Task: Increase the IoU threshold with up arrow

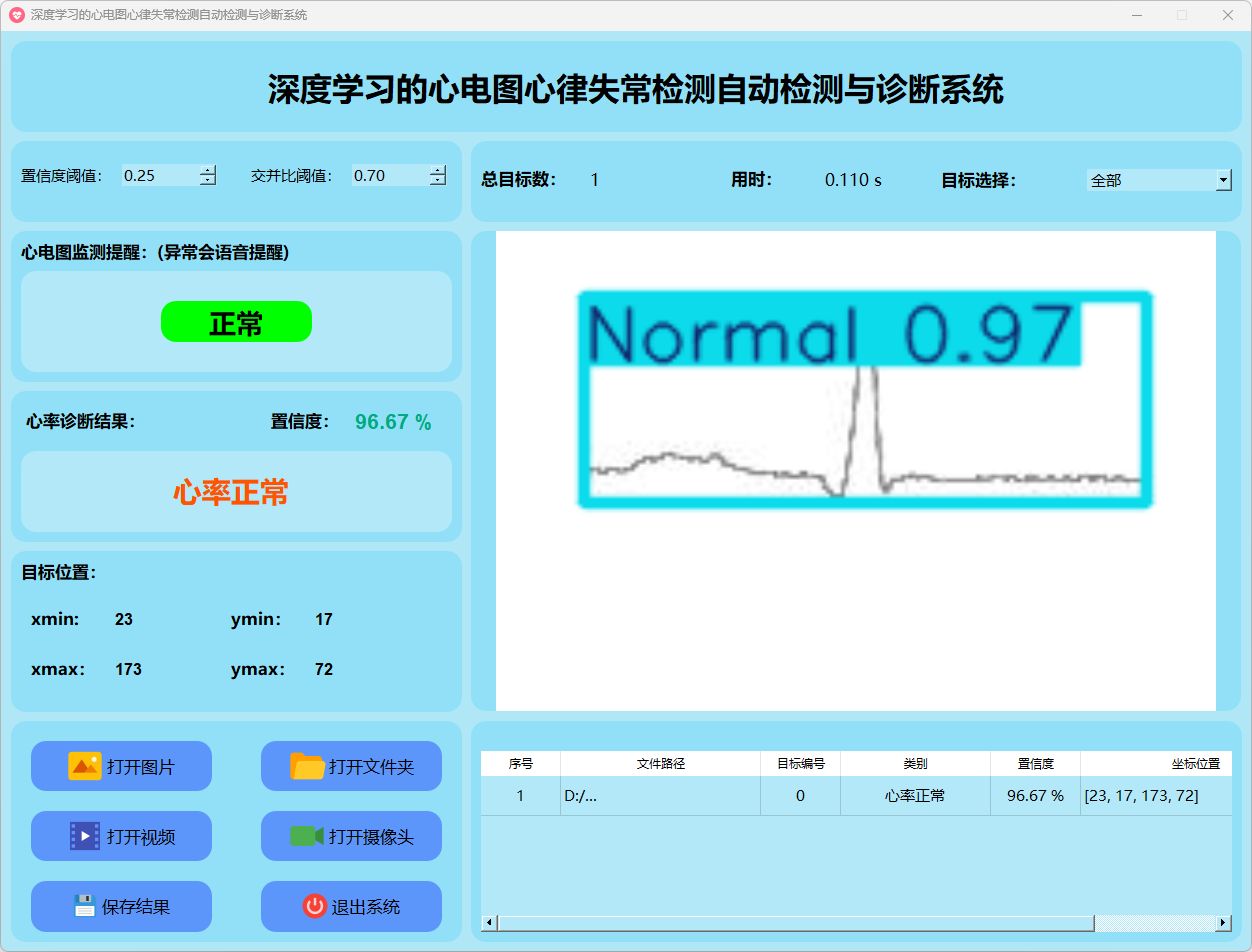Action: click(x=437, y=170)
